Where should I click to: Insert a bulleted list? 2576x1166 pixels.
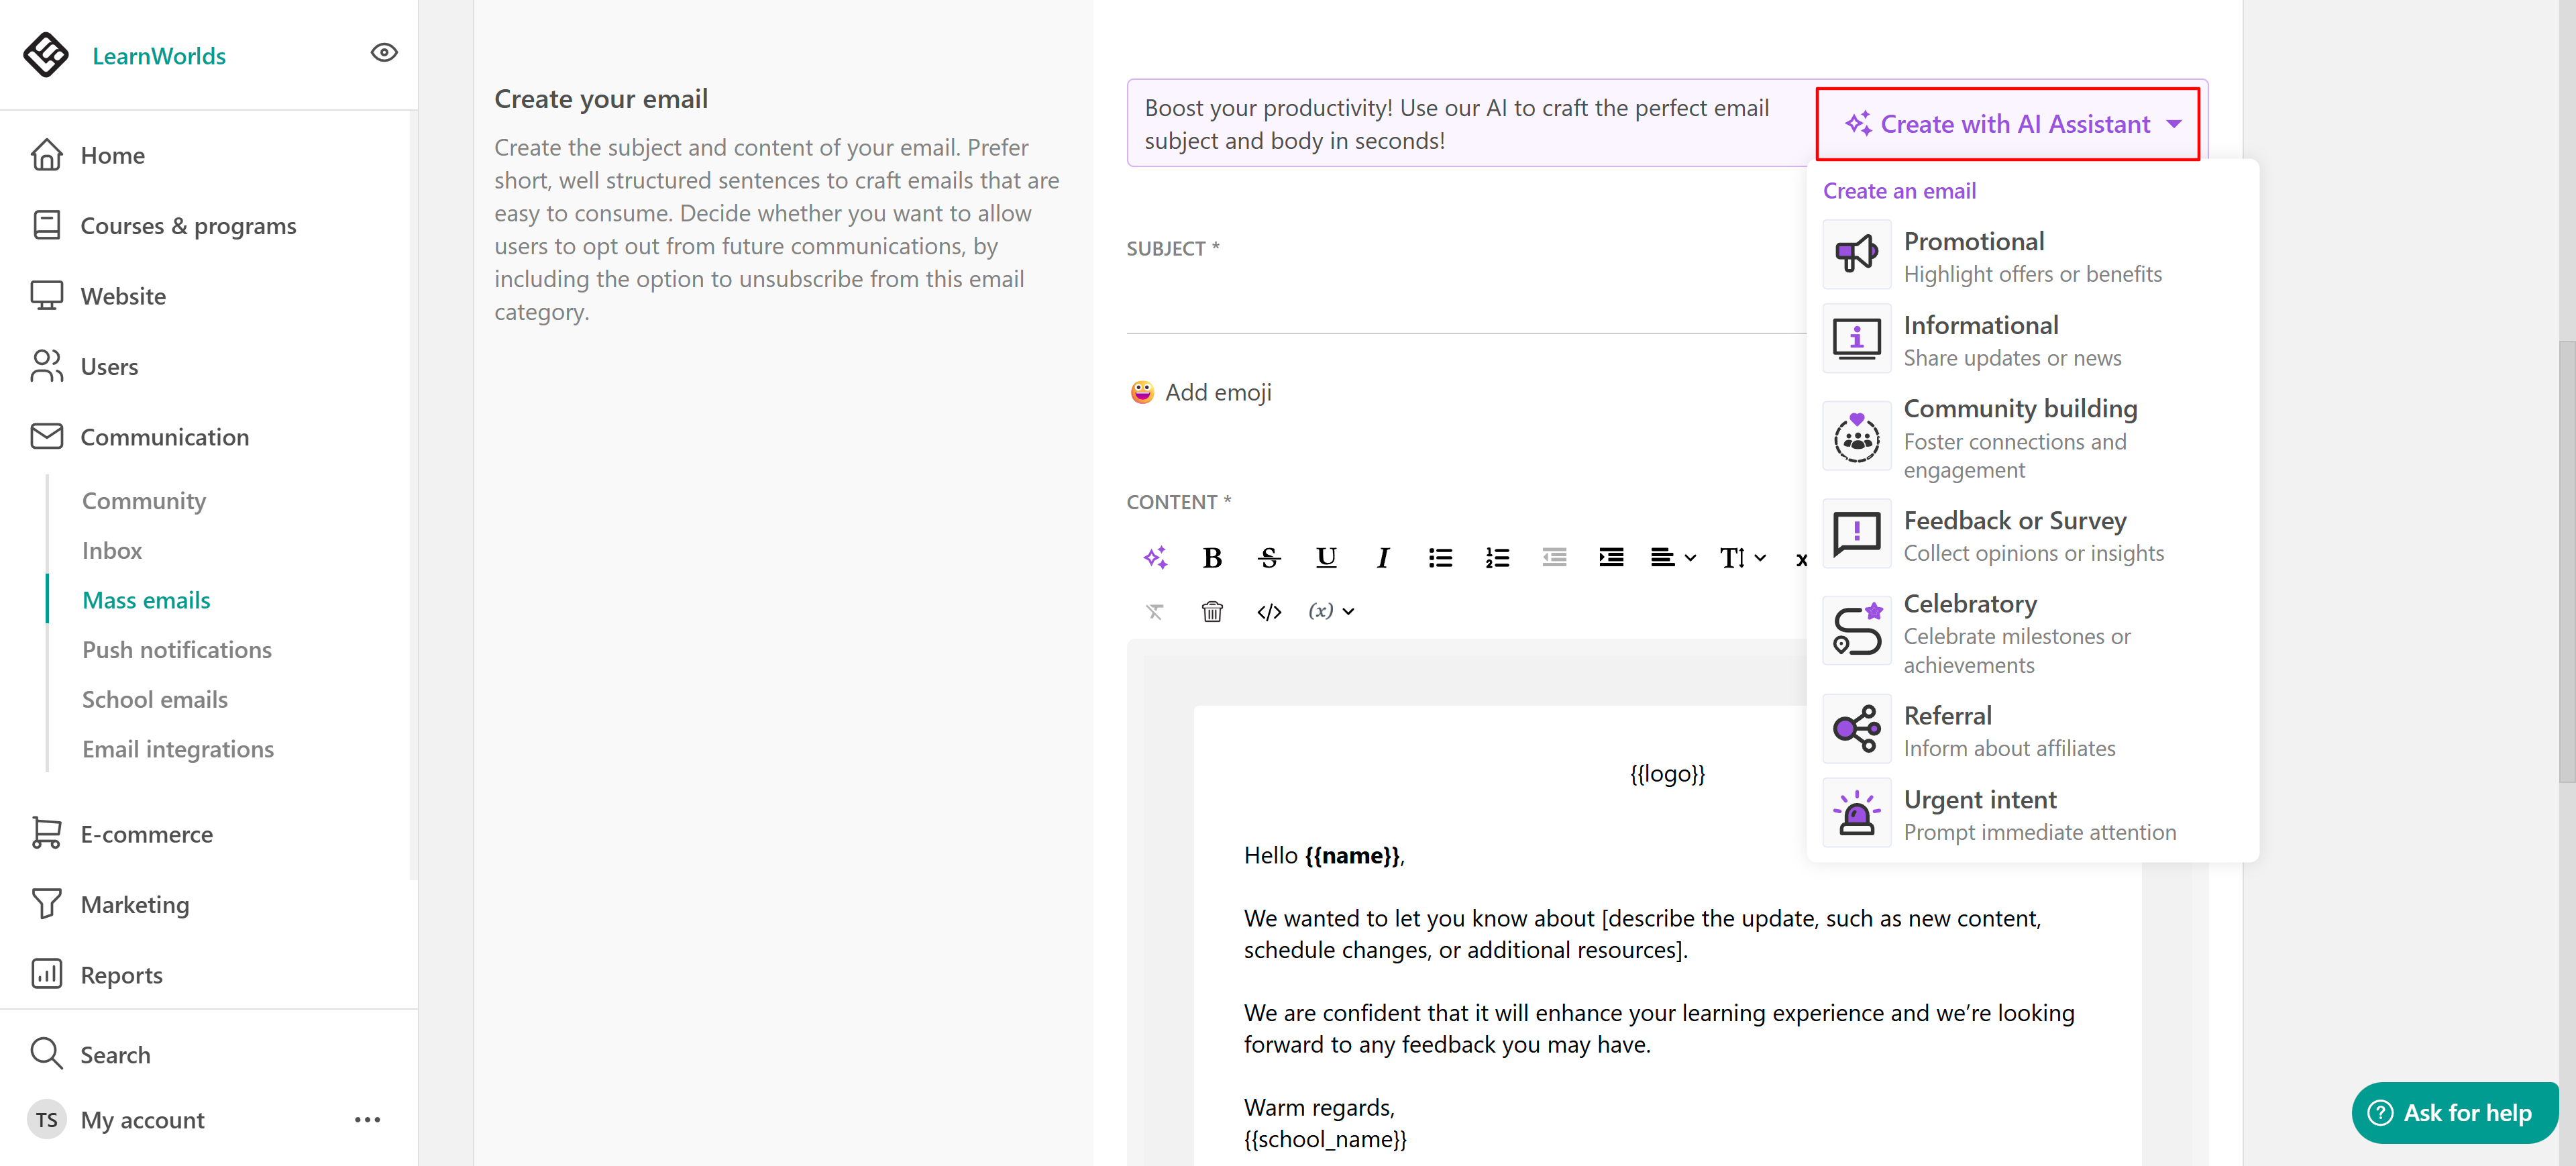[1440, 558]
